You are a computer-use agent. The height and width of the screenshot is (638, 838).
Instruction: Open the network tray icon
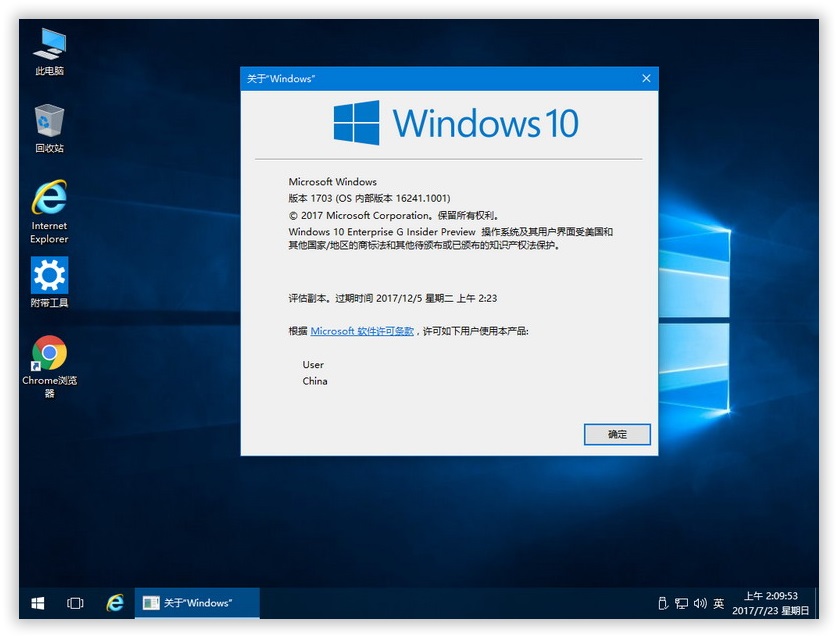pos(681,603)
